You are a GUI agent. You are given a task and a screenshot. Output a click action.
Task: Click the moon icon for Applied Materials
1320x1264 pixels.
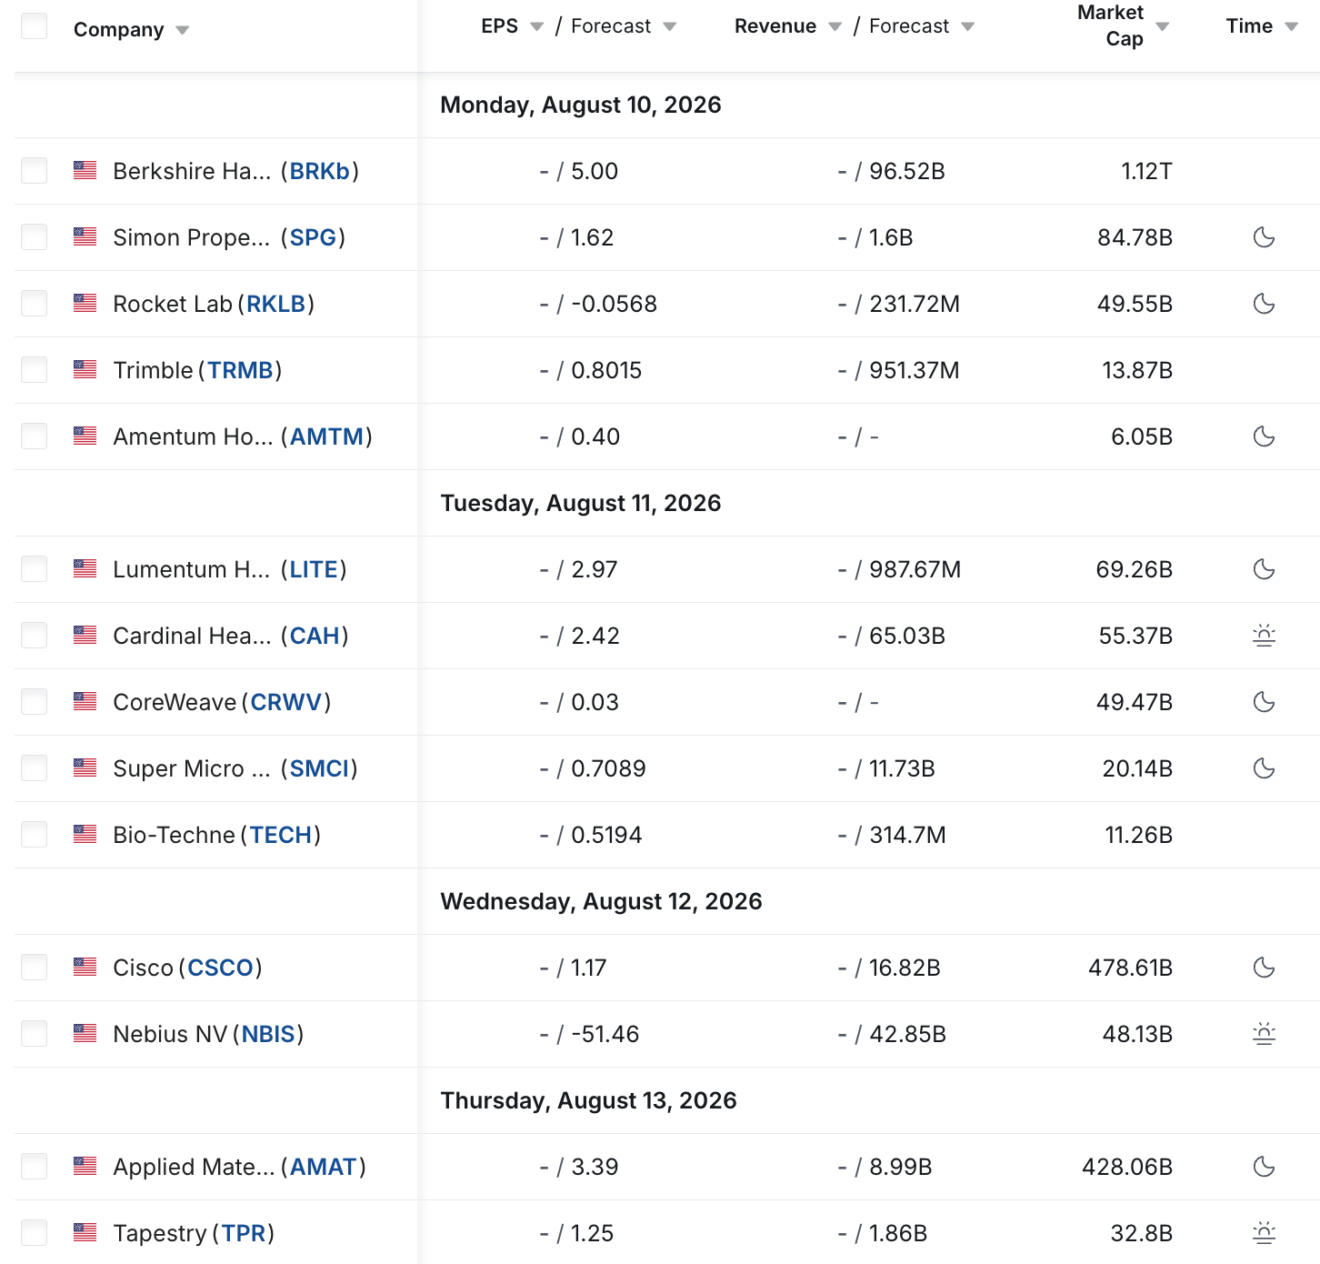(1264, 1166)
